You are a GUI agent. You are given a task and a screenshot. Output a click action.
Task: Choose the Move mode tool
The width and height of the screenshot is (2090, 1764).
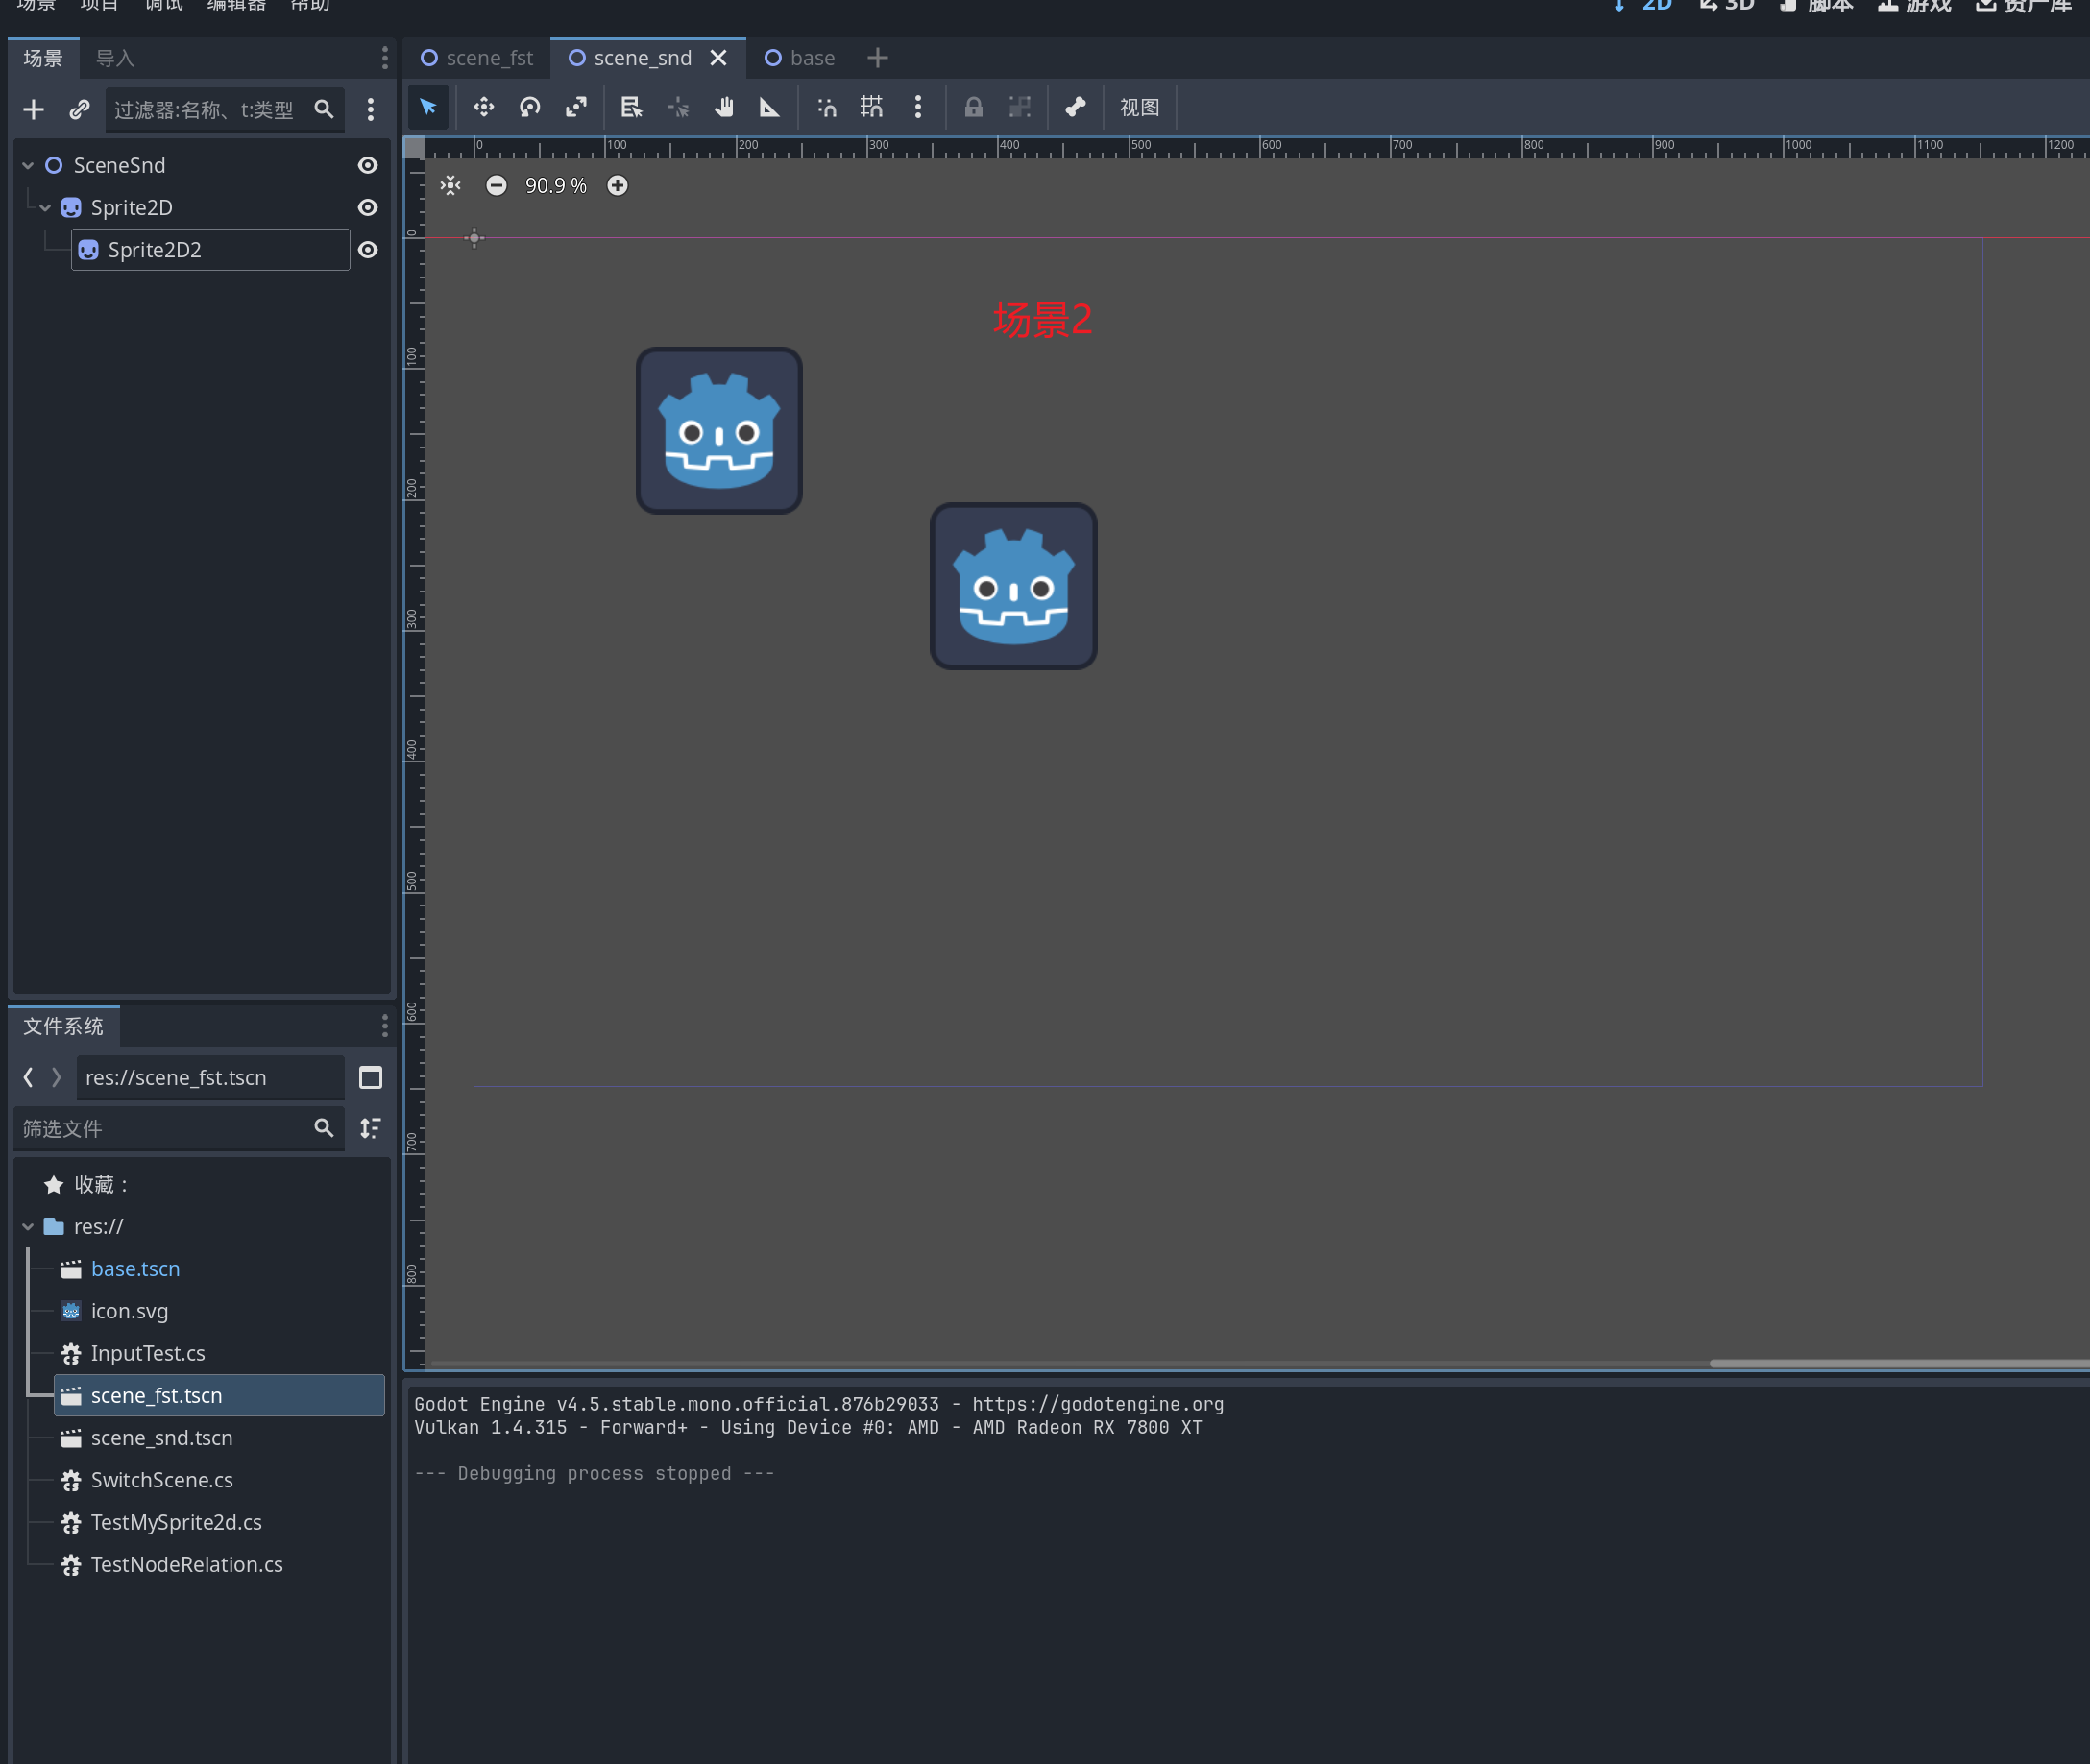coord(484,107)
